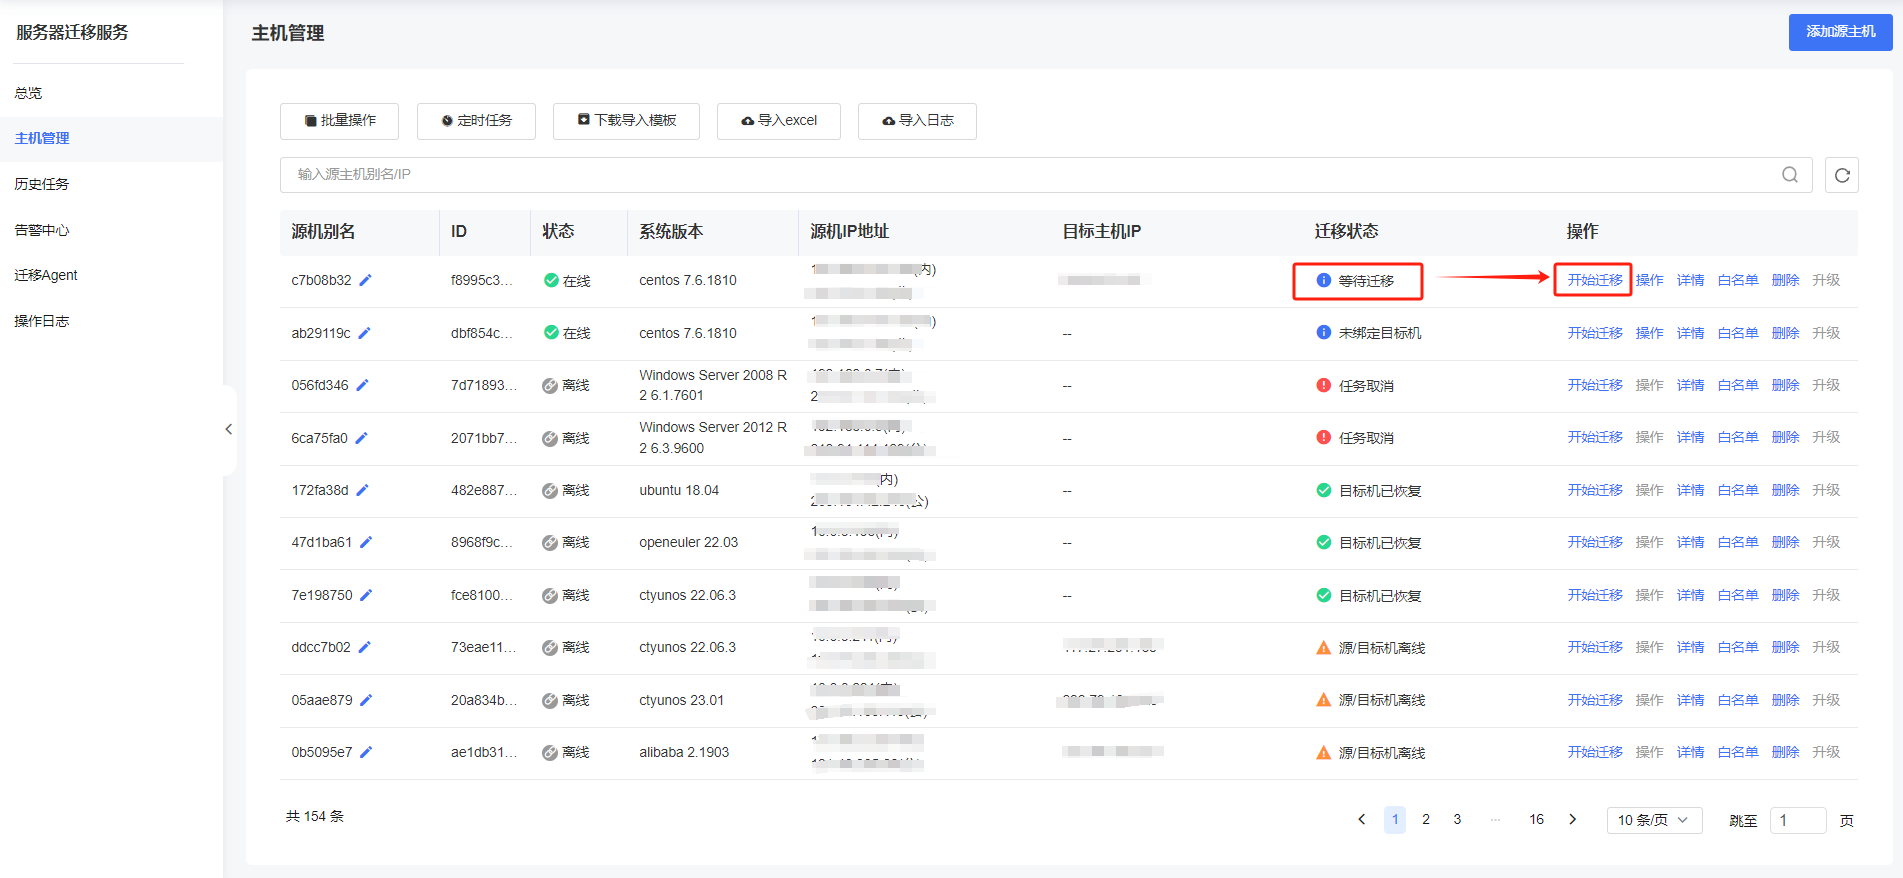Go to page 2 in pagination
This screenshot has width=1903, height=878.
[1426, 819]
